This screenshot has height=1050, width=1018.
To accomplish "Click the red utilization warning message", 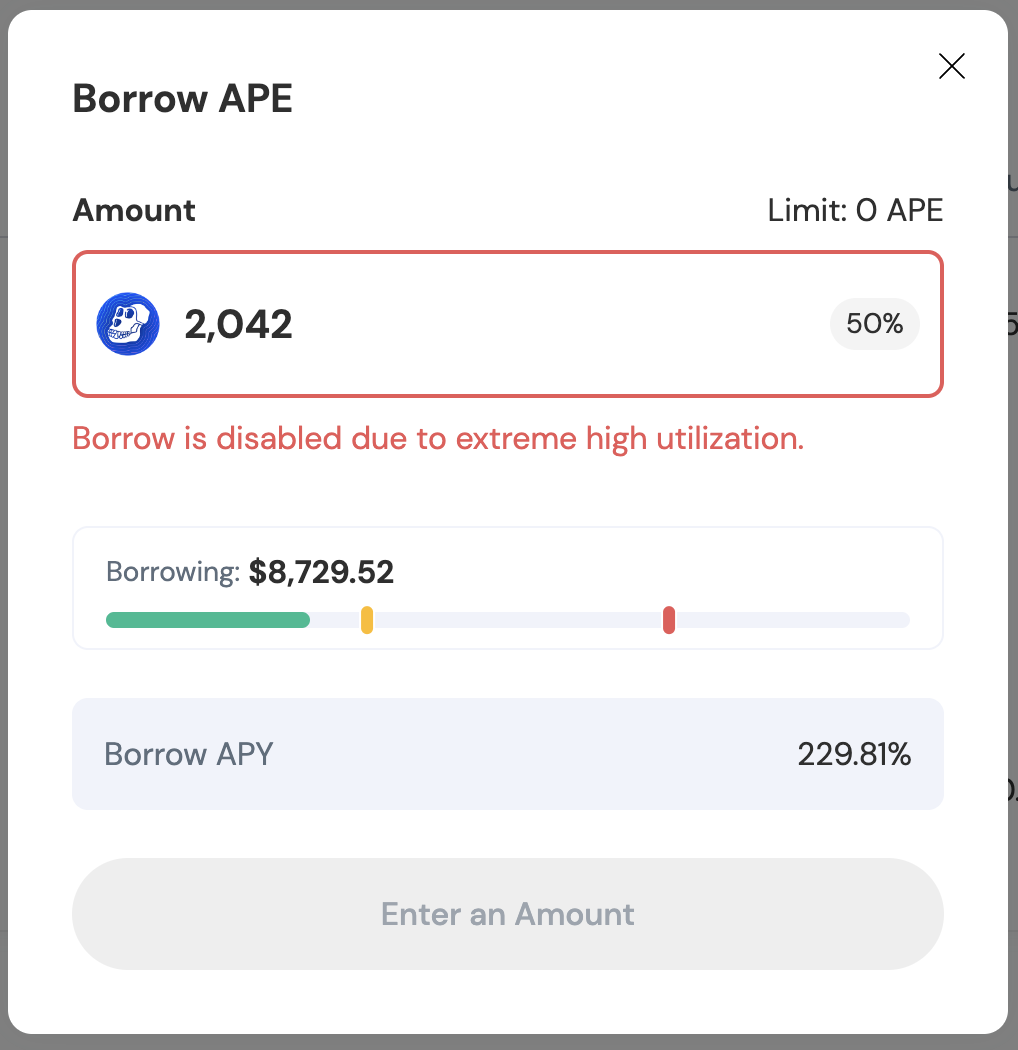I will tap(437, 438).
